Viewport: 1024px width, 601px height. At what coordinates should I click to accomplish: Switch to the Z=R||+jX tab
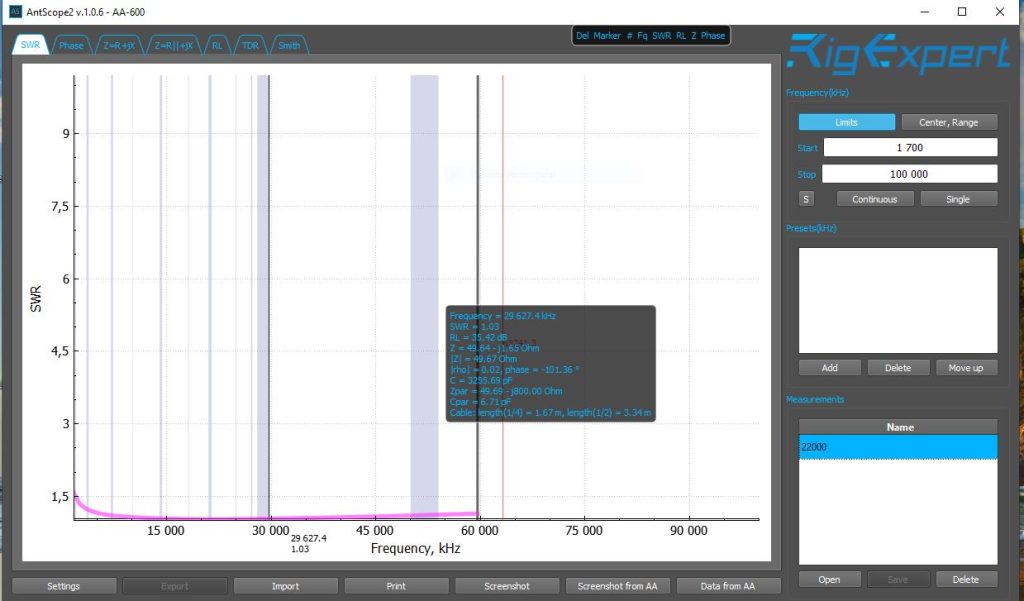174,45
